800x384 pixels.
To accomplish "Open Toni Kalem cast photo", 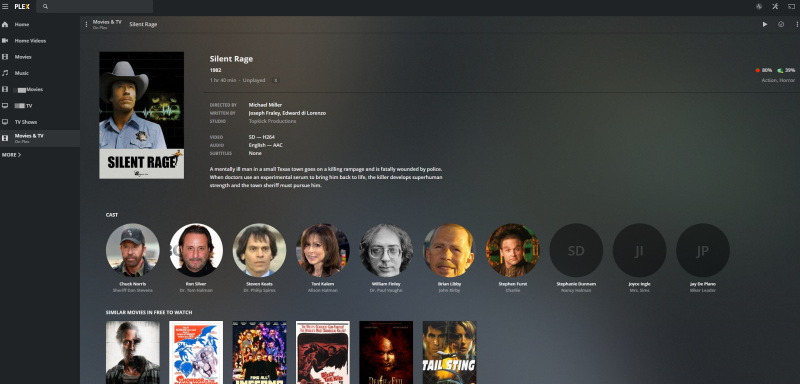I will 322,250.
